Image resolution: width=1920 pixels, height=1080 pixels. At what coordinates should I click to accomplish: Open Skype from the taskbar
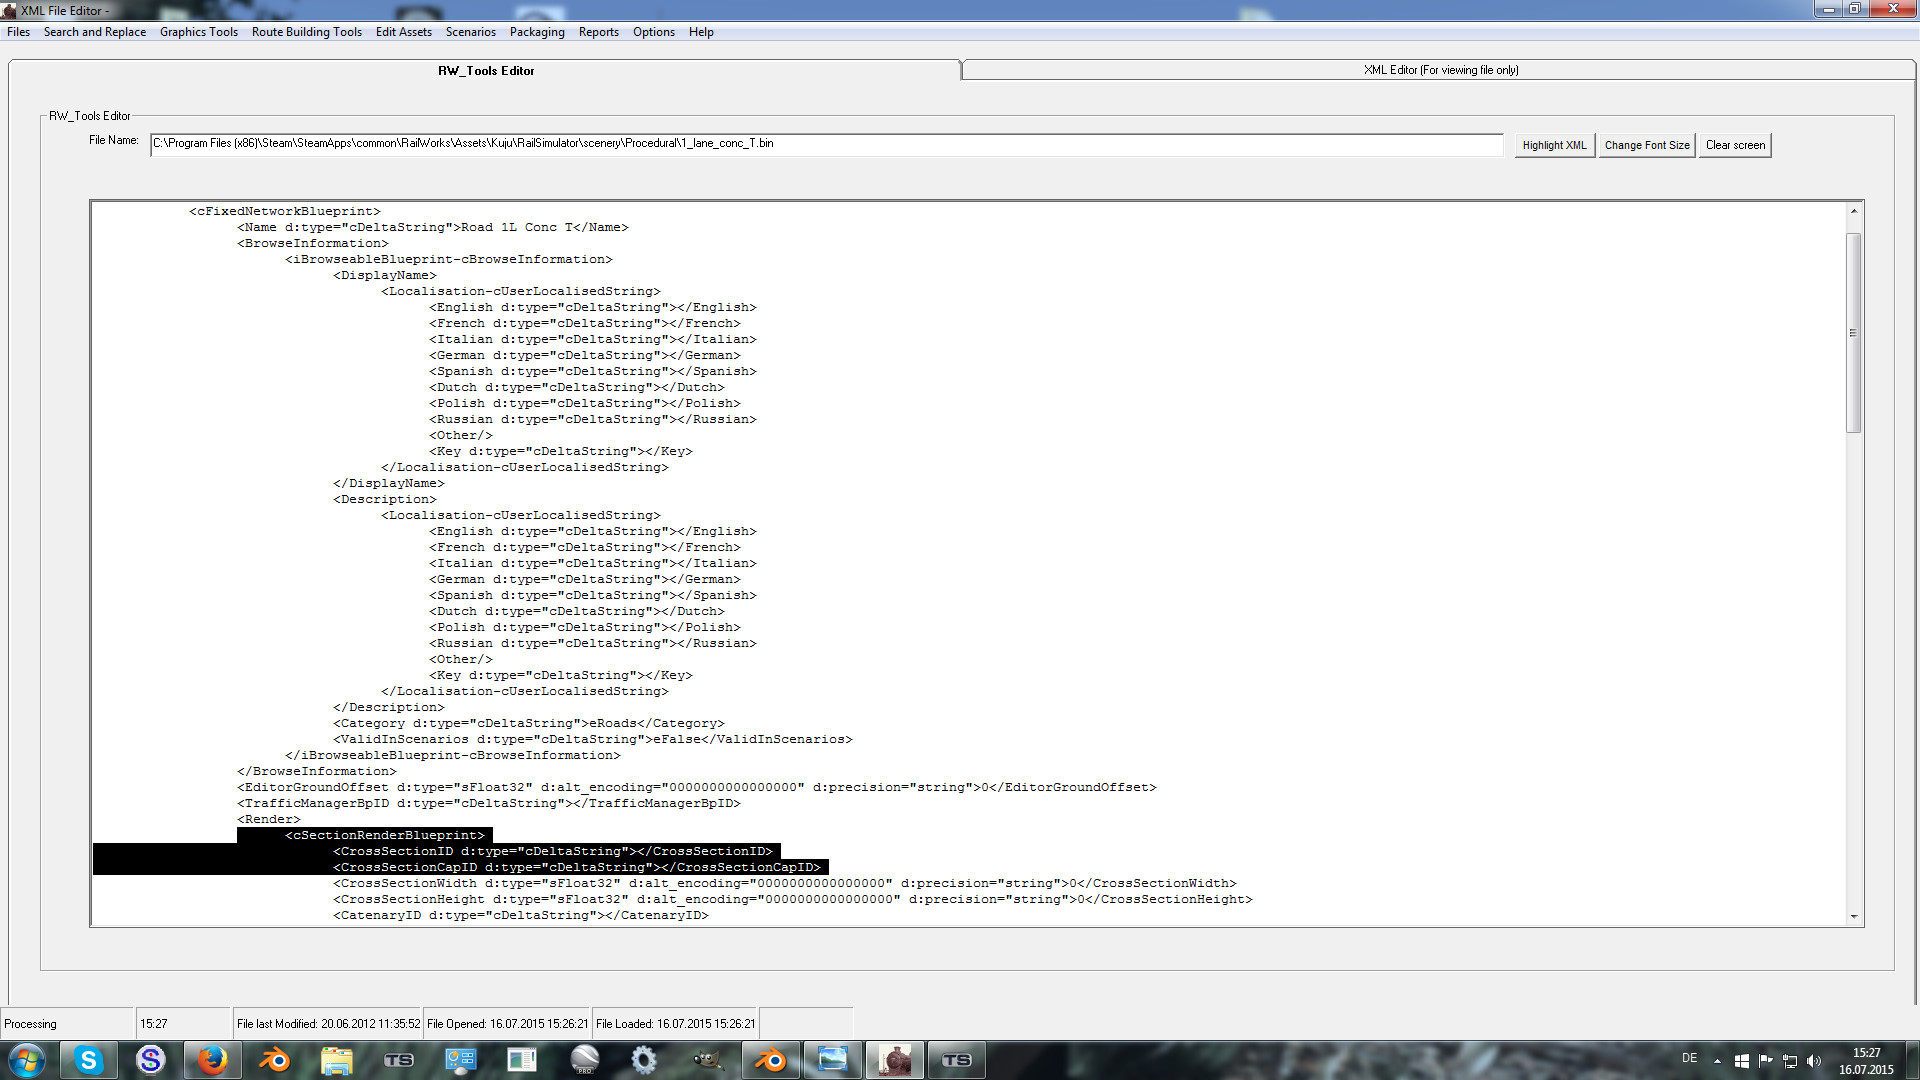pos(88,1060)
